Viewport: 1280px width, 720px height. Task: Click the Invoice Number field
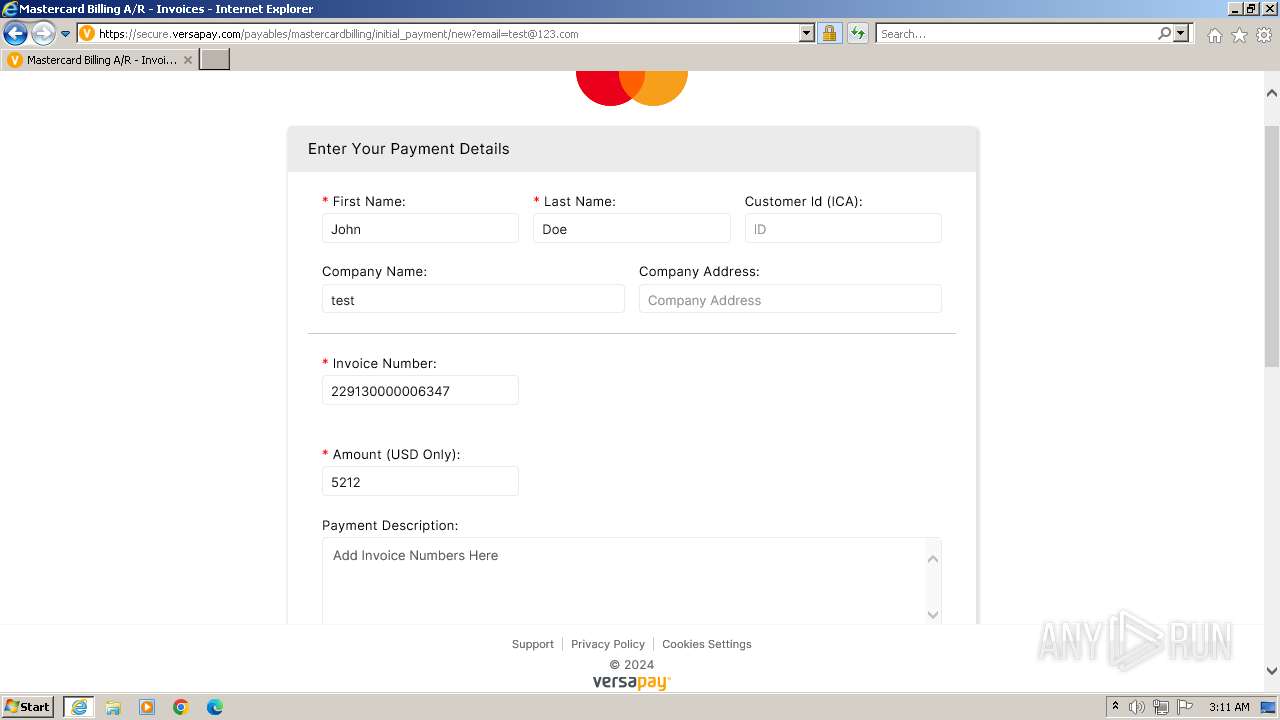[x=420, y=391]
